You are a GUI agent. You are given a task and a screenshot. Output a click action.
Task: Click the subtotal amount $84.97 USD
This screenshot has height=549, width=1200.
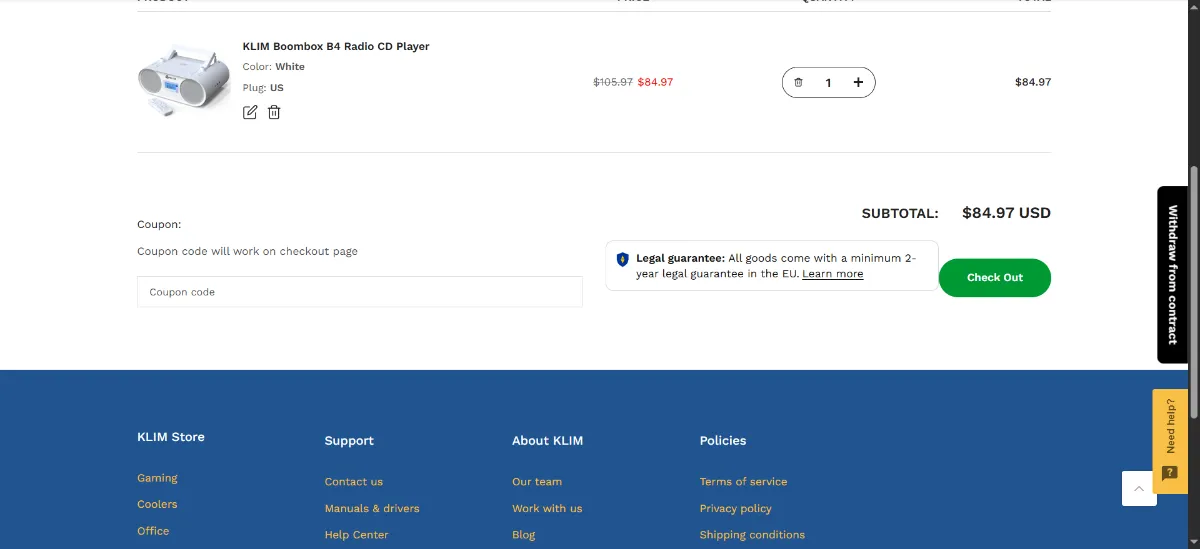click(1006, 213)
